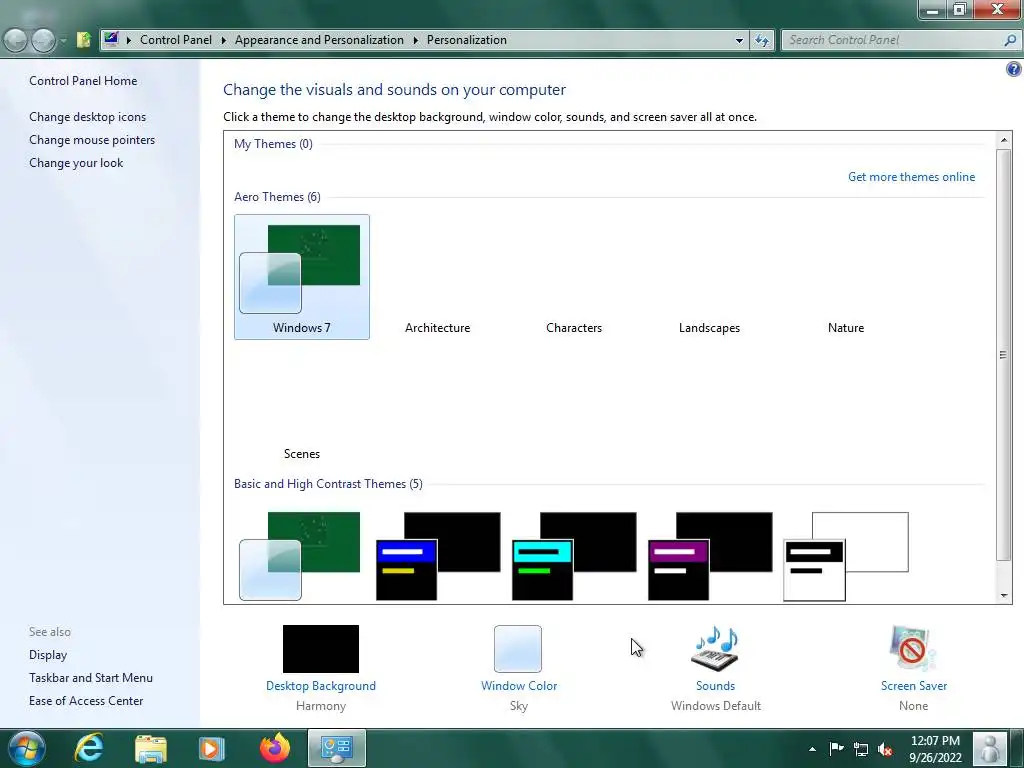Image resolution: width=1024 pixels, height=768 pixels.
Task: Open Change your look link
Action: pyautogui.click(x=76, y=163)
